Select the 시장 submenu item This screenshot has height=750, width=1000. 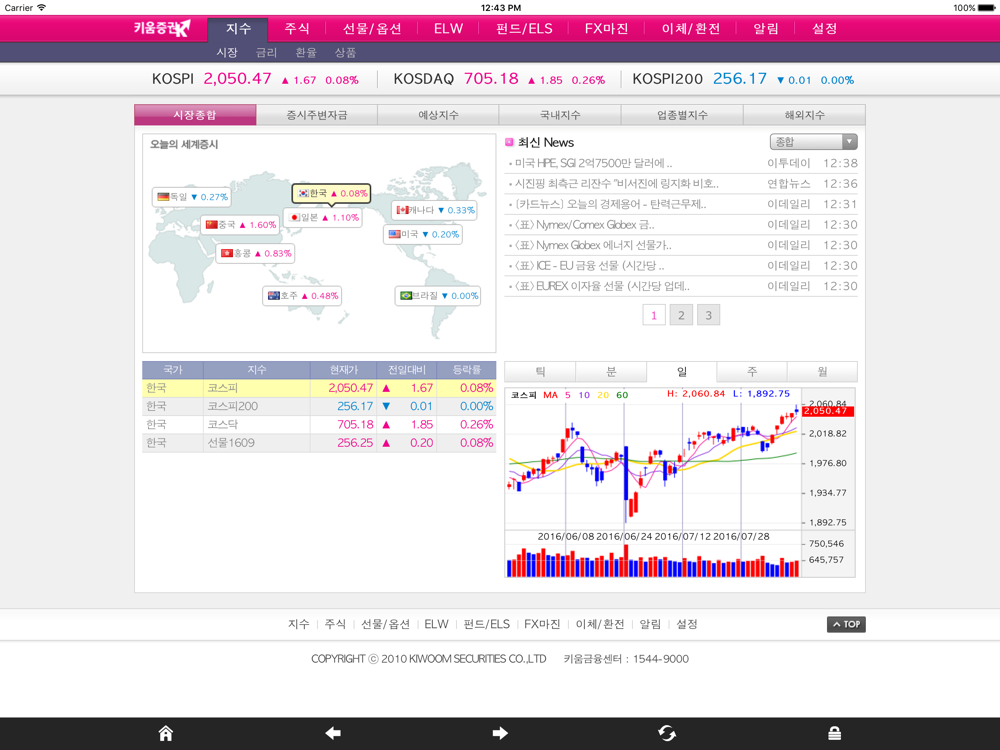[227, 52]
